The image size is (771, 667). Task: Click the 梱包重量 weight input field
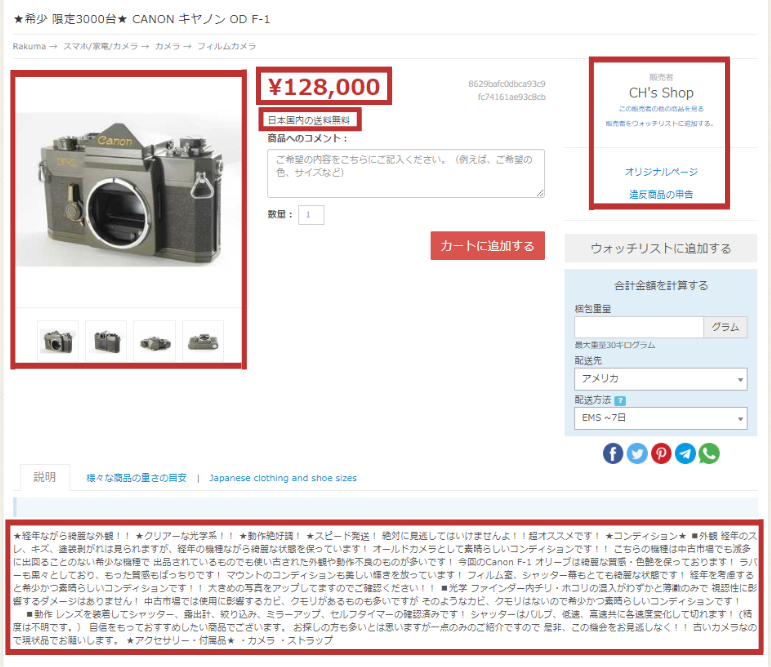pyautogui.click(x=639, y=327)
